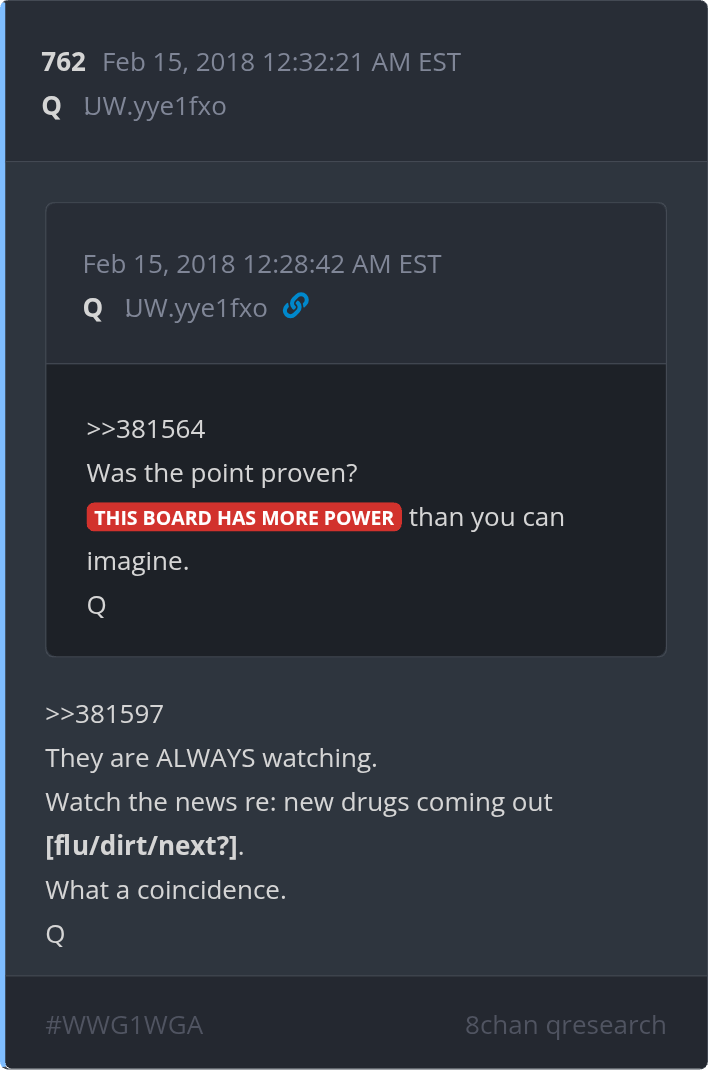
Task: Click tripcode UW.yye1fxo in post header
Action: (x=155, y=106)
